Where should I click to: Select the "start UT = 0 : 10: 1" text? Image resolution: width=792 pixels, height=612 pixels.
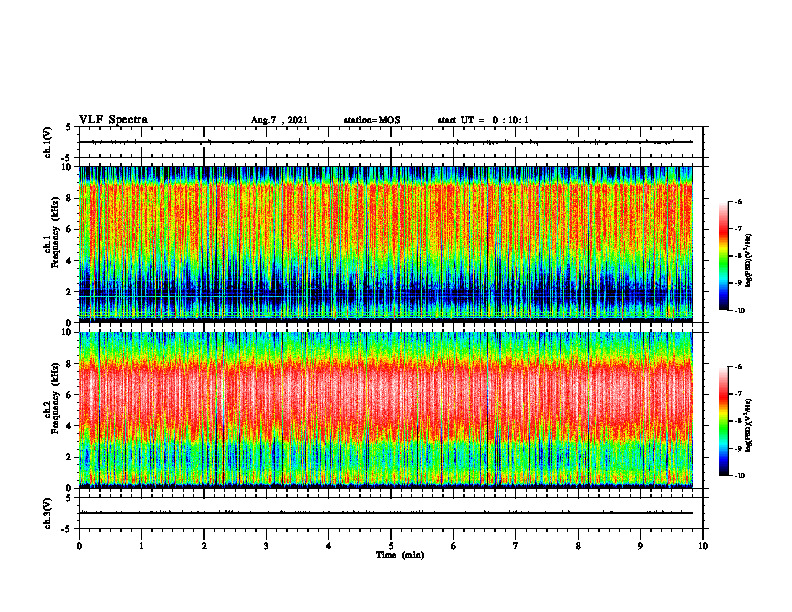click(x=483, y=120)
